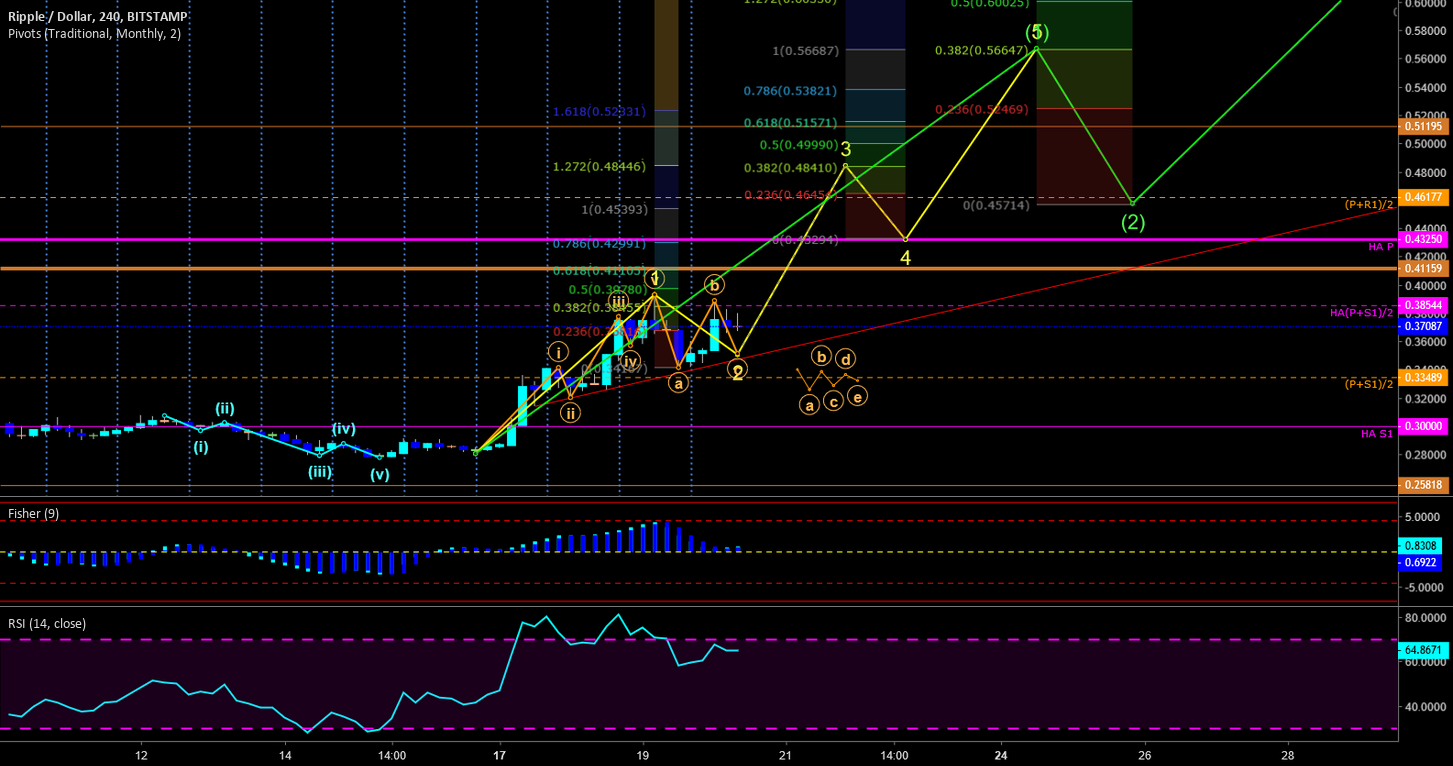Select the circled 'iv' wave label
The height and width of the screenshot is (766, 1453).
click(x=630, y=361)
